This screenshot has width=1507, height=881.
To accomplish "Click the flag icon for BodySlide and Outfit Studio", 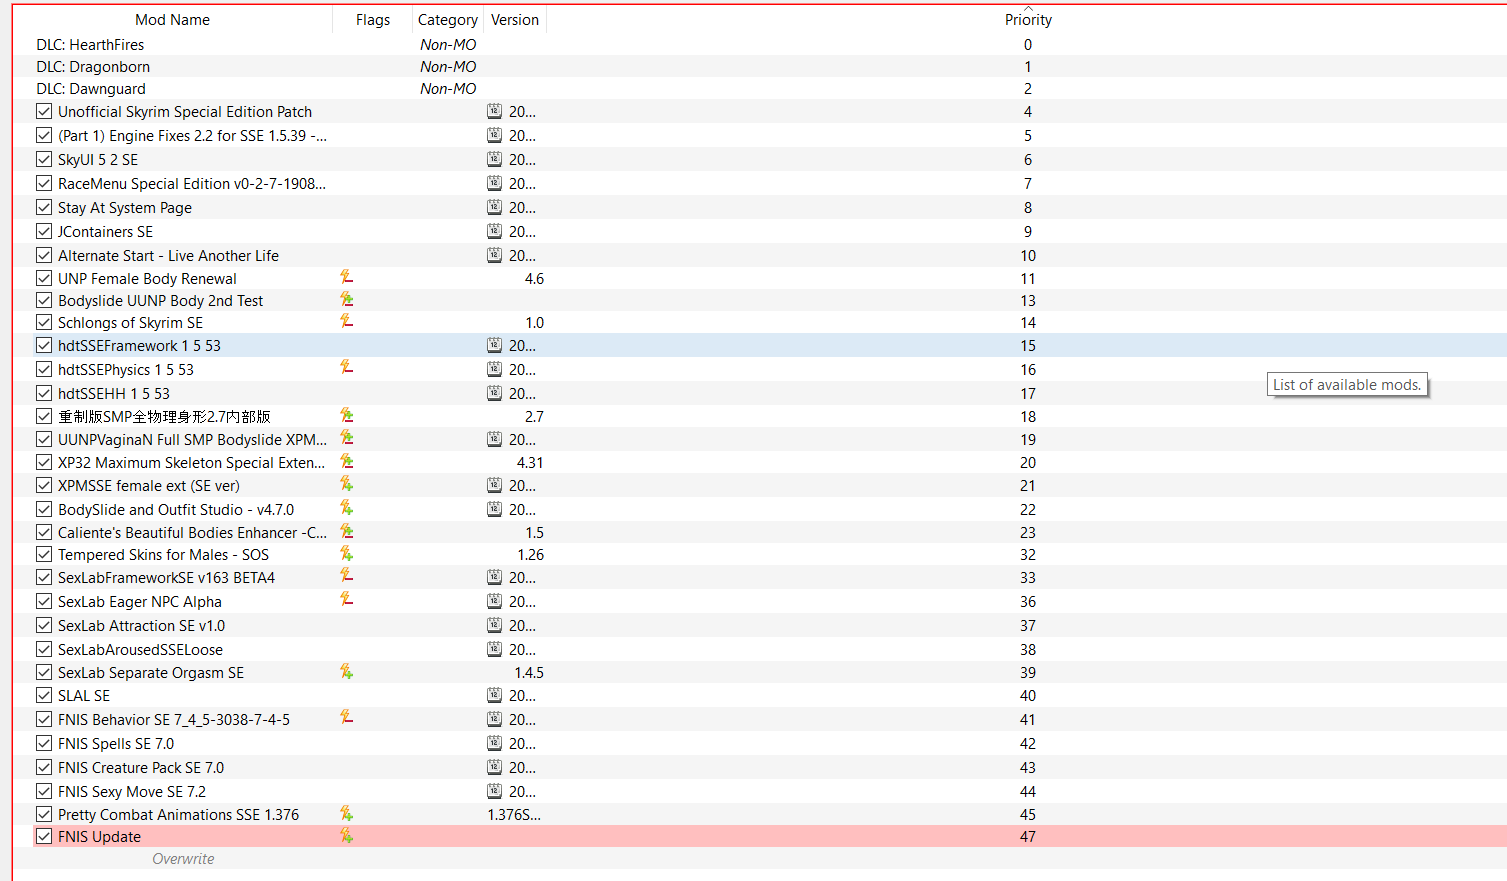I will pyautogui.click(x=346, y=508).
